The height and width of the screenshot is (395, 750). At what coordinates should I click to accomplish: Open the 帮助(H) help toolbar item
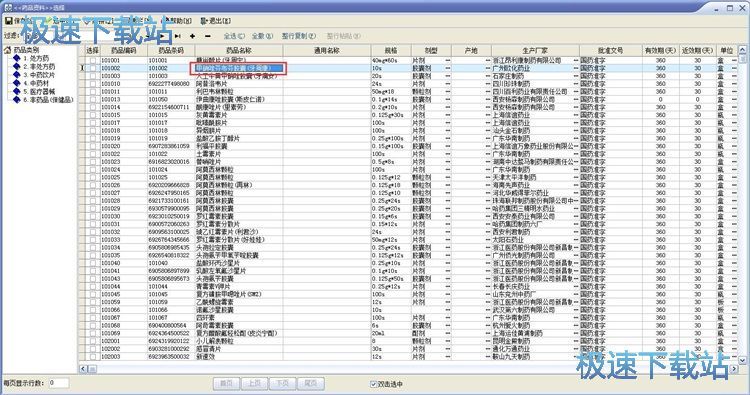180,21
